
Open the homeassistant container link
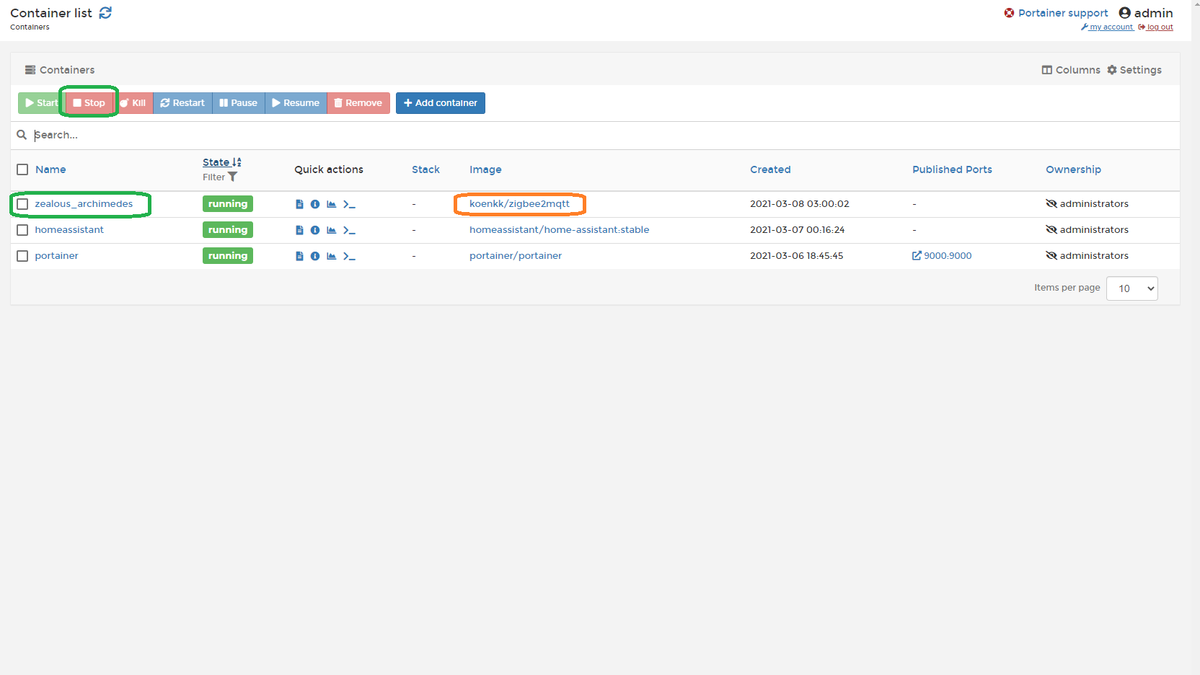pos(69,230)
